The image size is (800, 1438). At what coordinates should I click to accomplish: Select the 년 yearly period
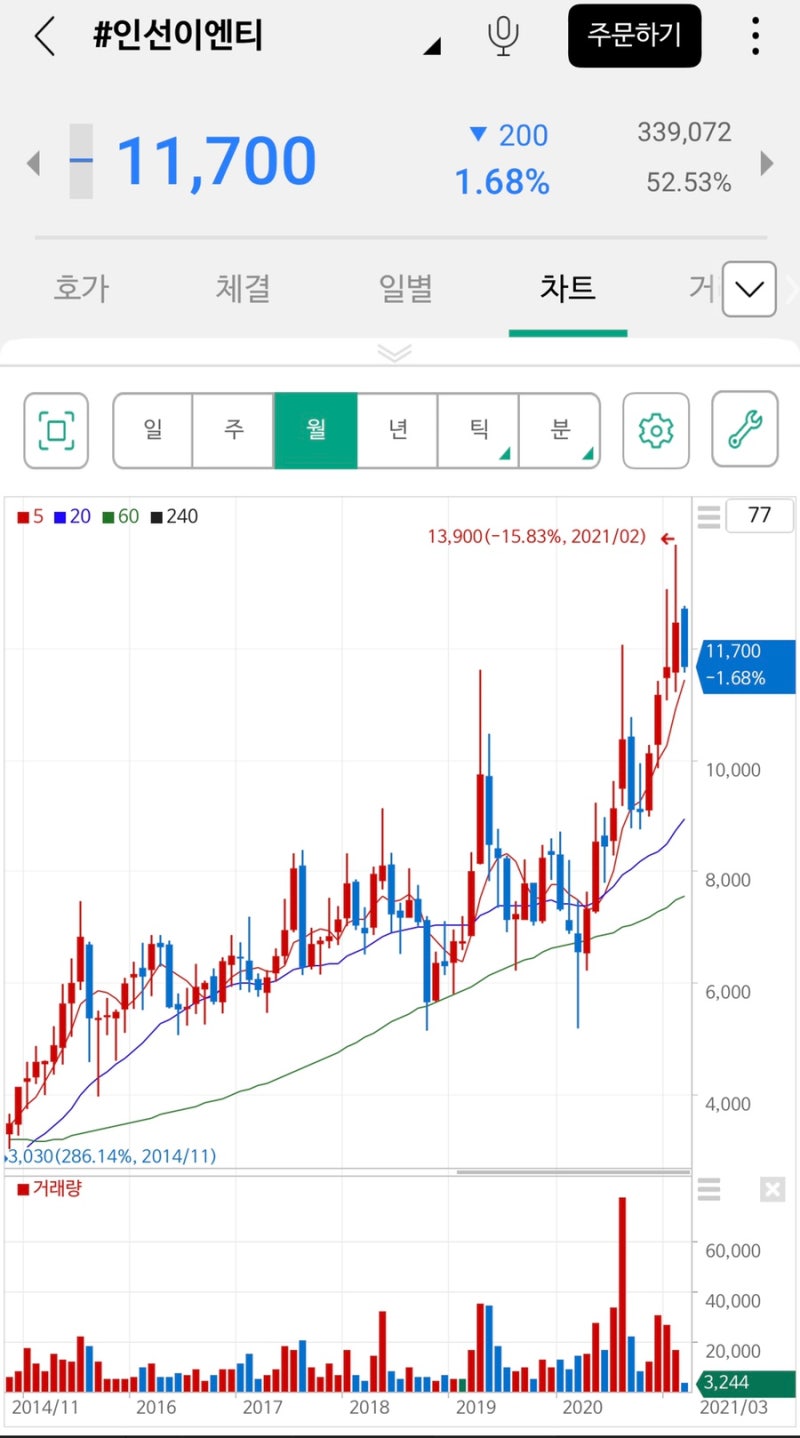pyautogui.click(x=397, y=430)
